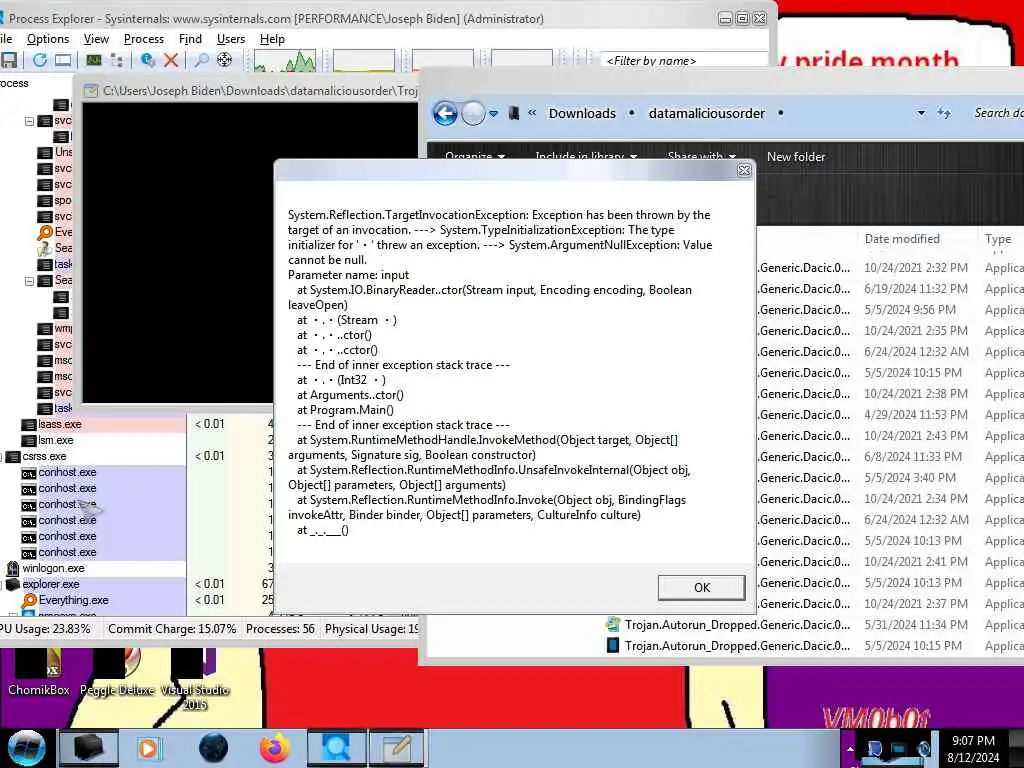Open the View menu
The height and width of the screenshot is (768, 1024).
(x=96, y=39)
